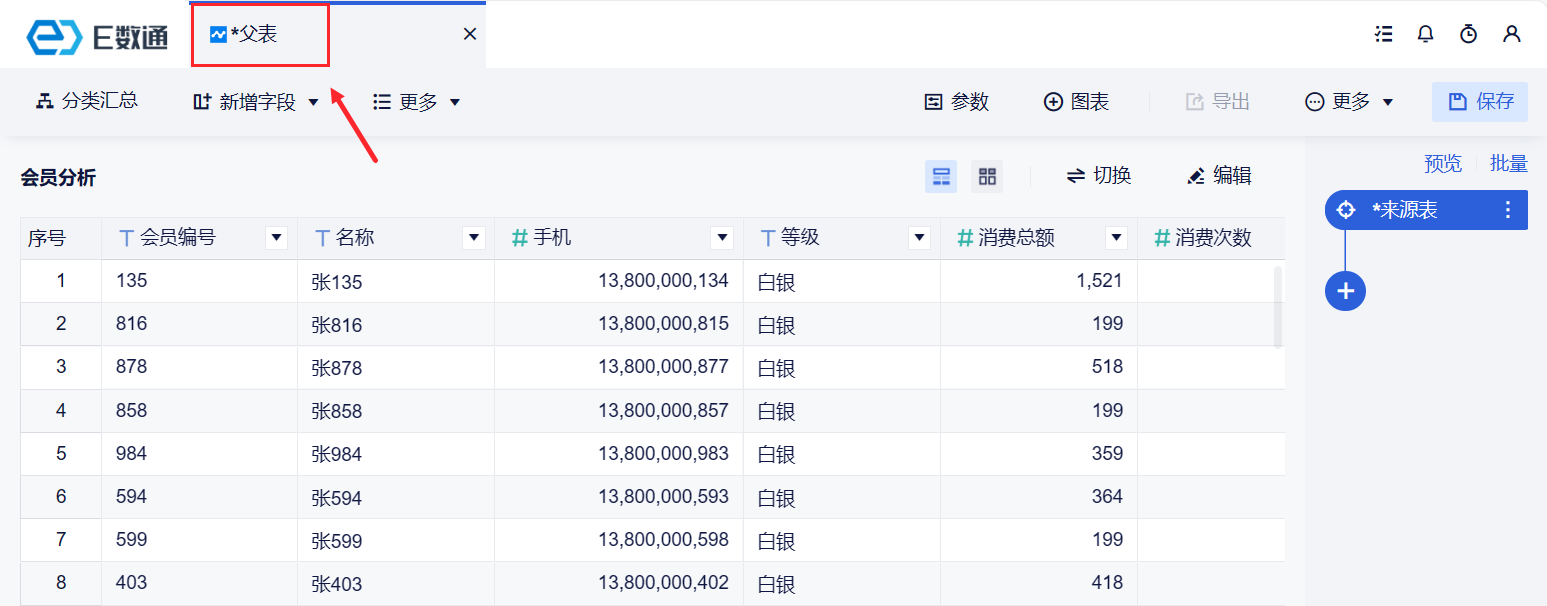Switch to table list view
The width and height of the screenshot is (1547, 606).
941,177
